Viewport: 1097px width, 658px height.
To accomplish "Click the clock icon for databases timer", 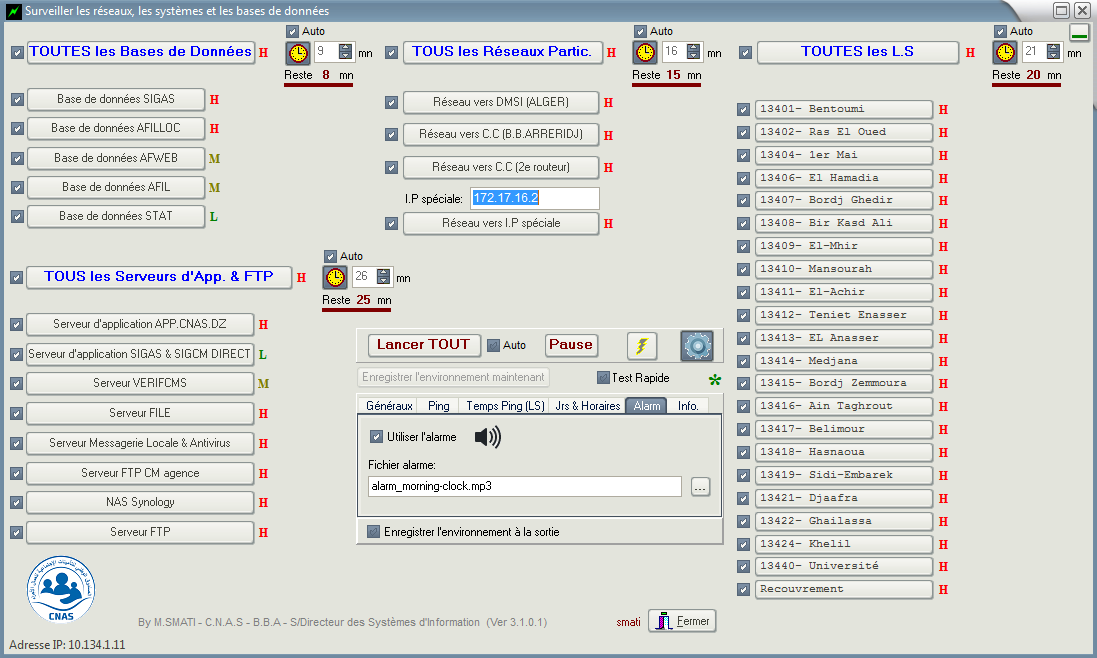I will click(297, 53).
